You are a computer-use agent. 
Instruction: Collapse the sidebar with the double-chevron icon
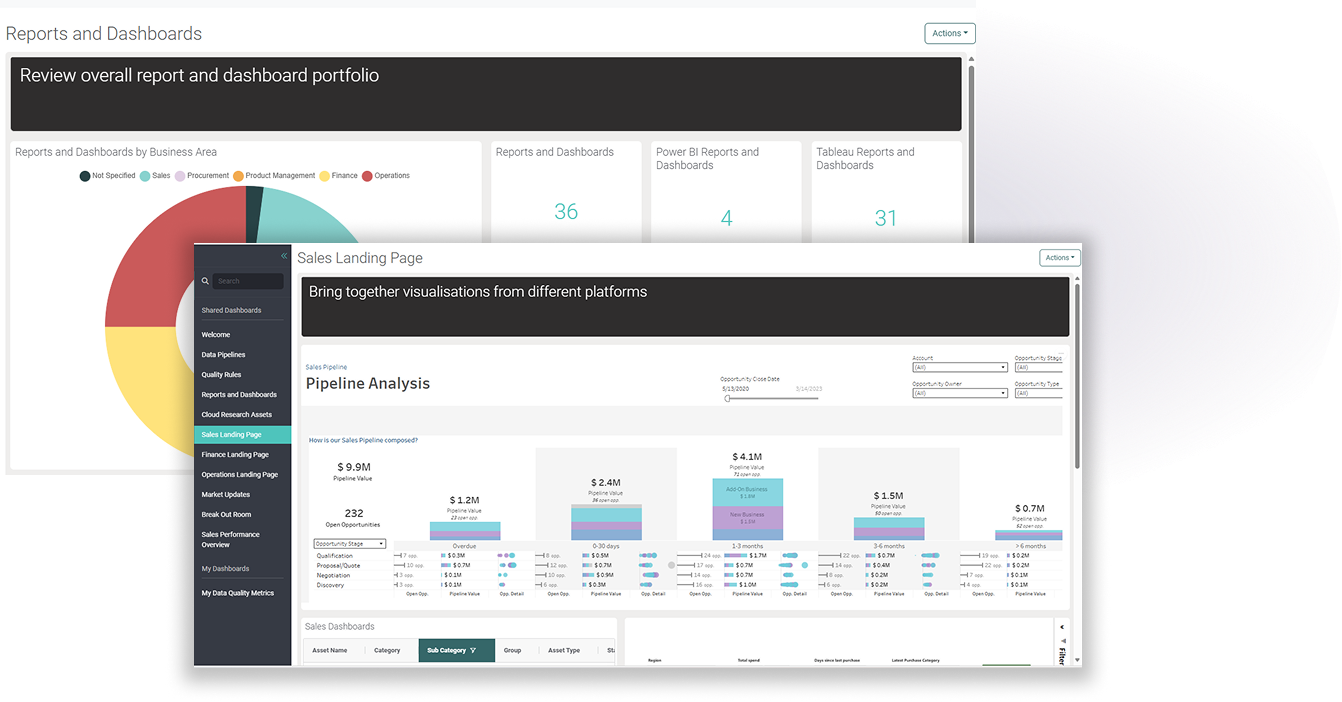pyautogui.click(x=284, y=257)
